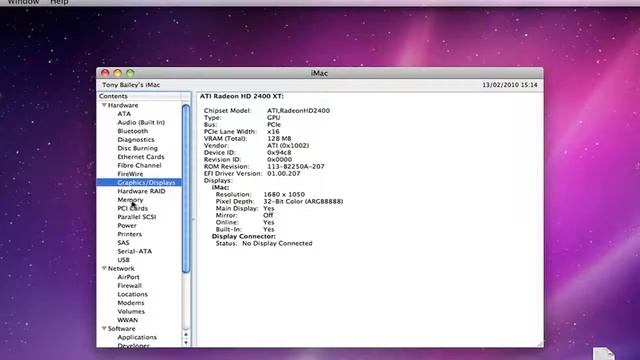Select the highlighted Graphics/Displays entry
Viewport: 640px width, 360px height.
tap(139, 182)
